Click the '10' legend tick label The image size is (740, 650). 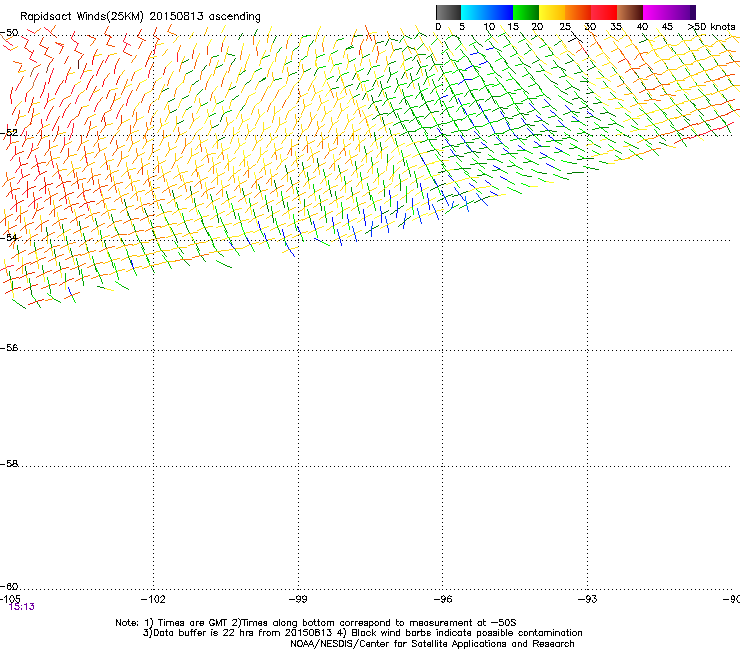(489, 27)
